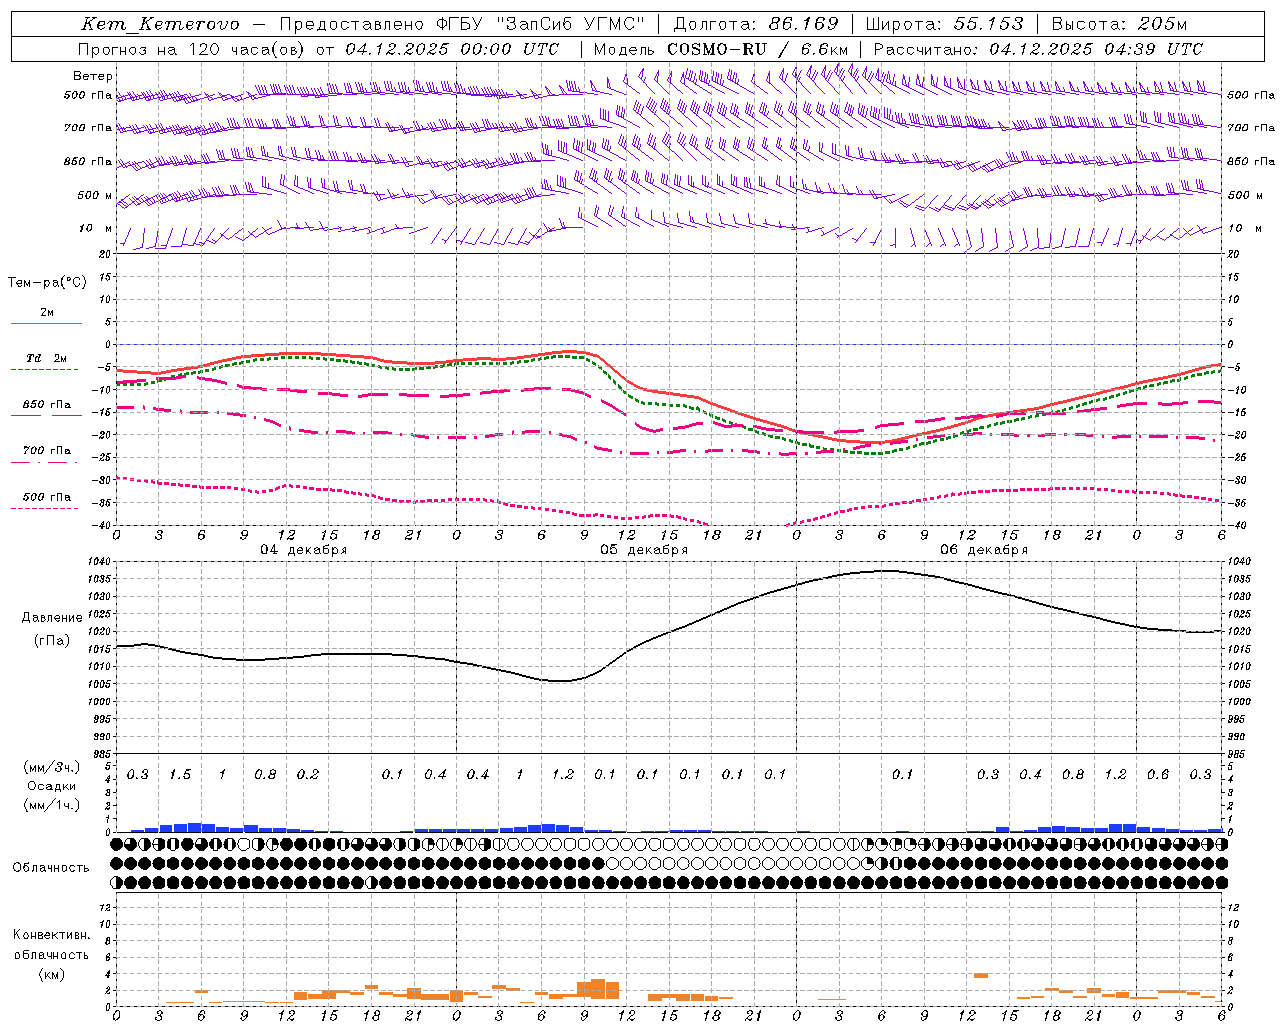Screen dimensions: 1280x1024
Task: Click the tallest orange convective cloud bar
Action: (x=598, y=989)
